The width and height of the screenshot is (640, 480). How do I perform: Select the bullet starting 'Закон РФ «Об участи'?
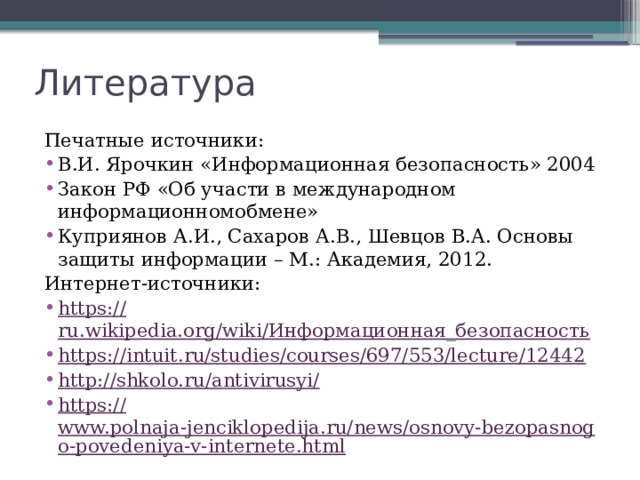(256, 200)
